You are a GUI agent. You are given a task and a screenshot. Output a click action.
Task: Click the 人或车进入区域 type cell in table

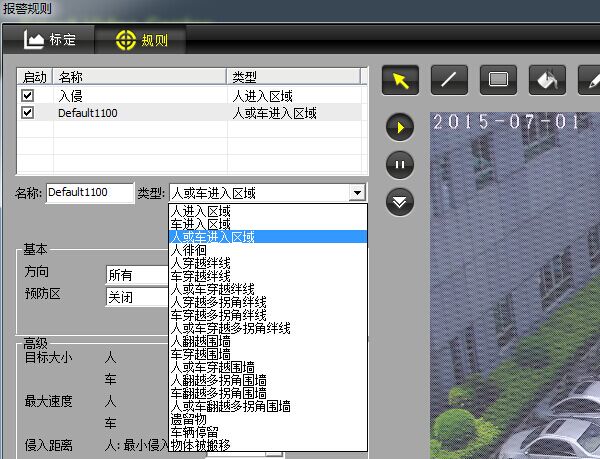tap(294, 113)
